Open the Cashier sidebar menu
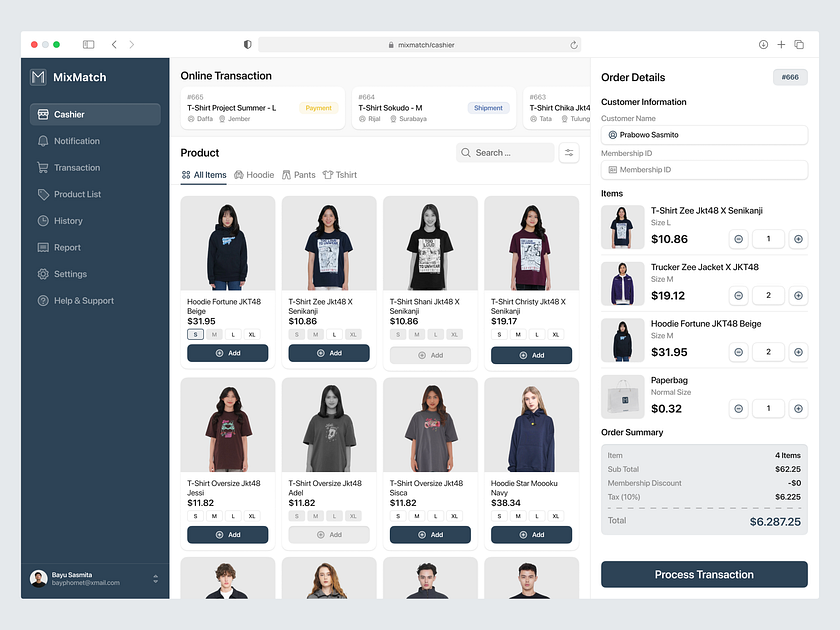840x630 pixels. pyautogui.click(x=95, y=115)
